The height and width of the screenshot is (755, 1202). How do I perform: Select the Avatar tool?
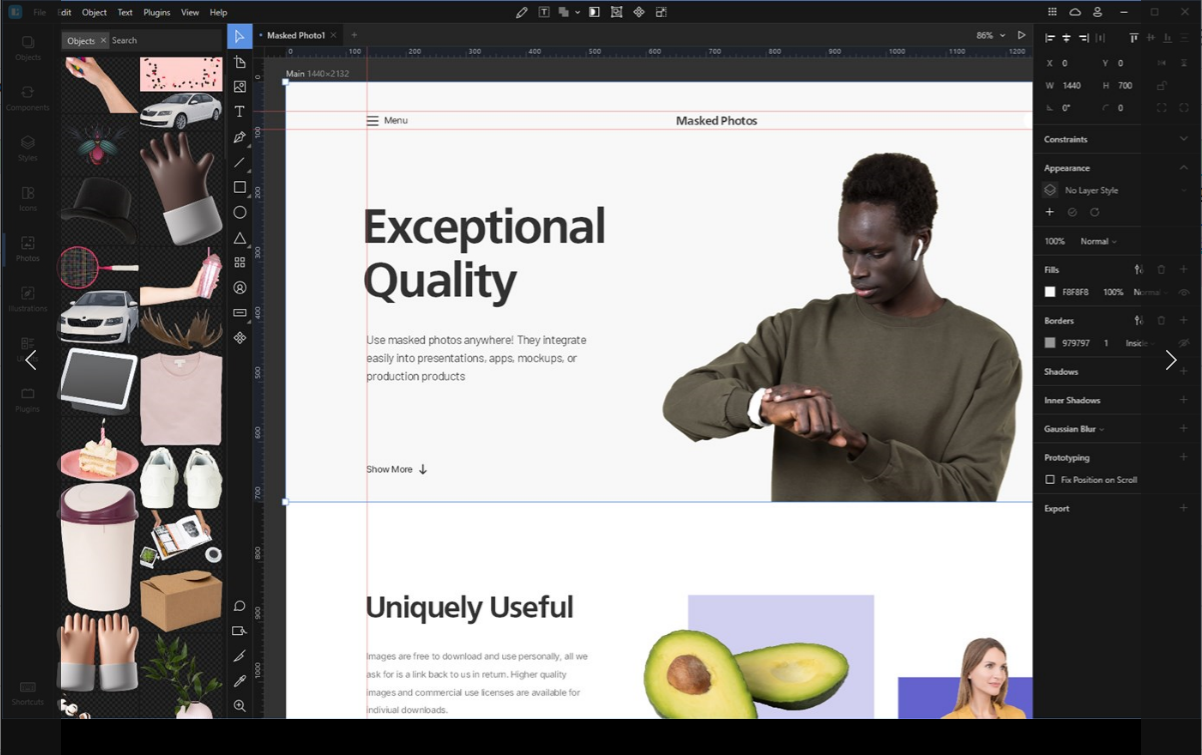point(240,288)
